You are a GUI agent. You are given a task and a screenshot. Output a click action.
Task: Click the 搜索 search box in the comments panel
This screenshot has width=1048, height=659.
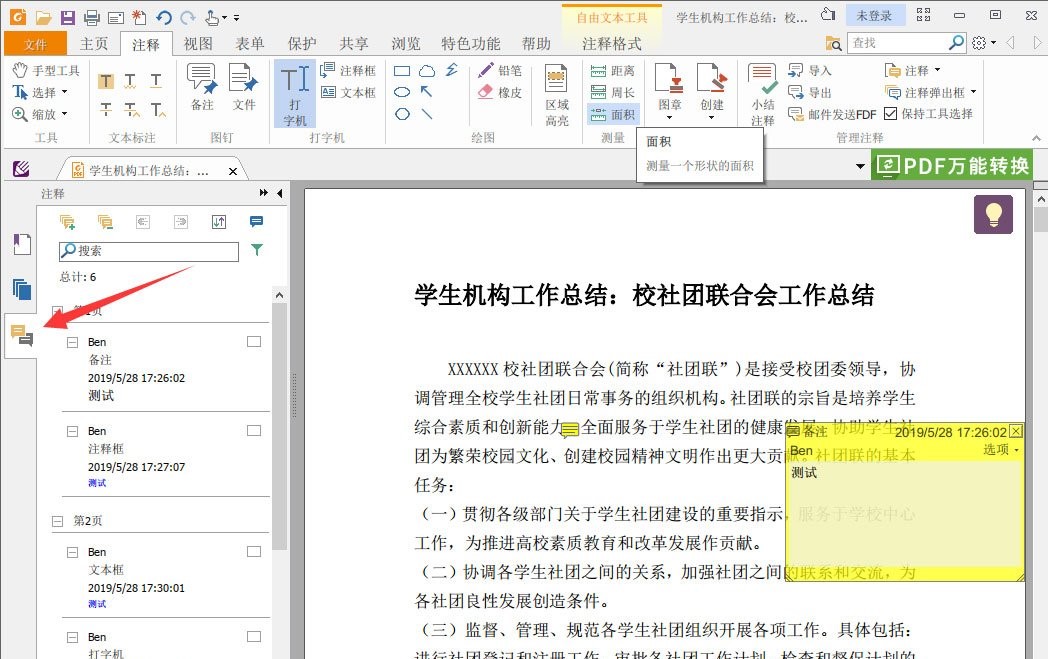[x=148, y=251]
